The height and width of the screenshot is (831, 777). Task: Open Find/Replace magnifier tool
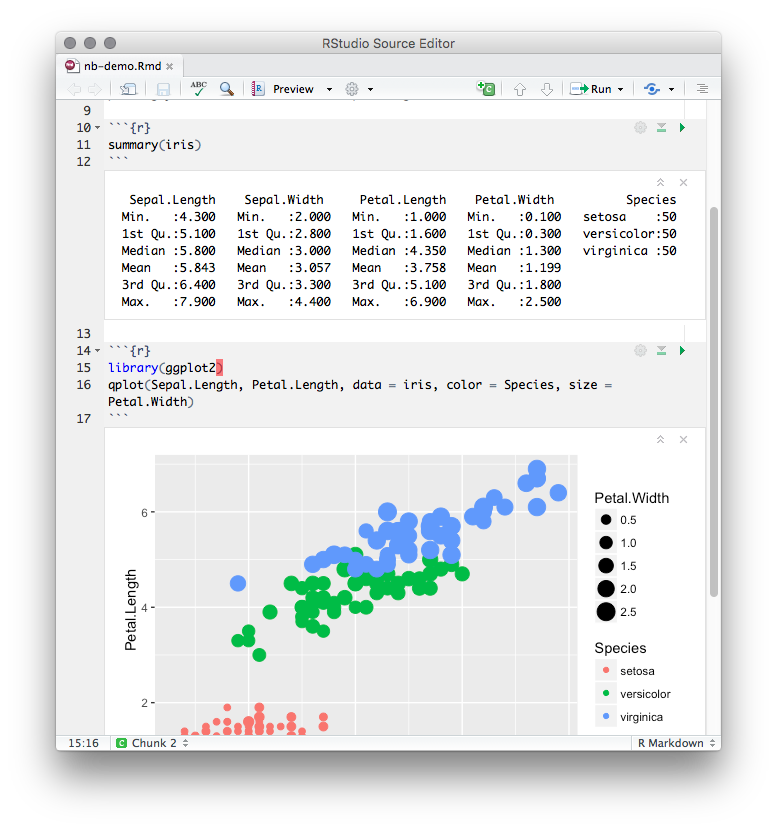pos(227,89)
